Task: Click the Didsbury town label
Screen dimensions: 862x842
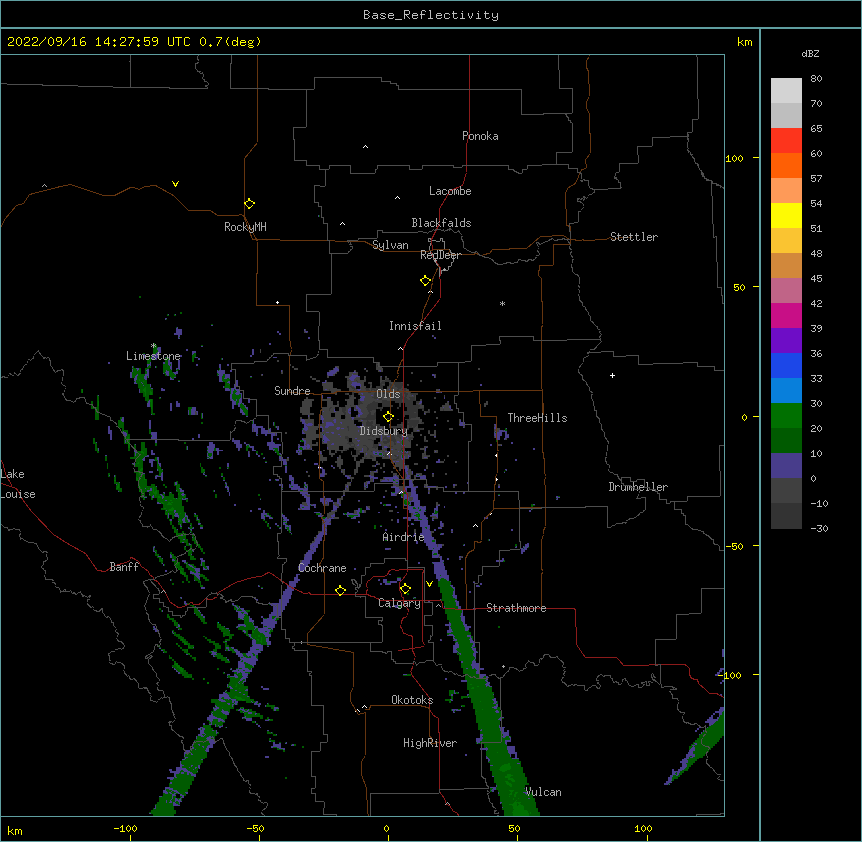Action: (383, 431)
